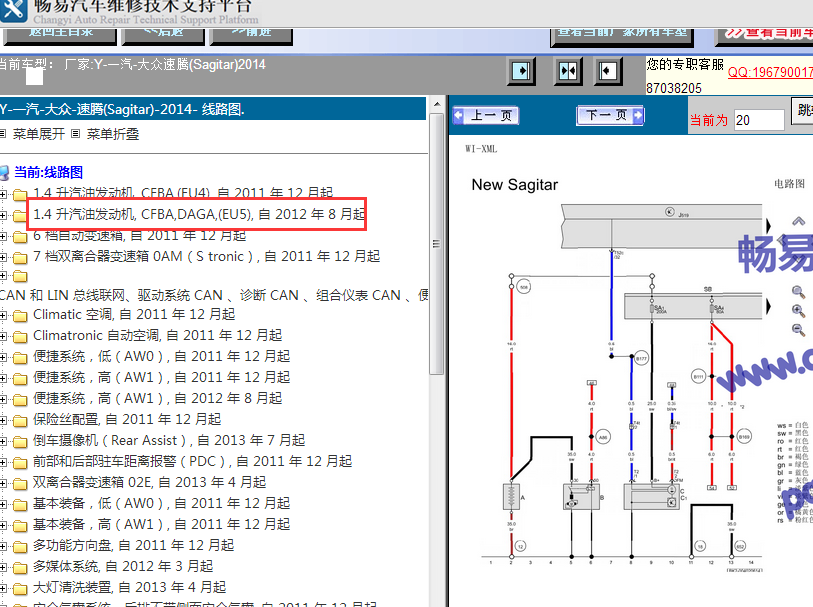Click the 跳 jump-to-page button
The height and width of the screenshot is (607, 813).
pyautogui.click(x=802, y=110)
